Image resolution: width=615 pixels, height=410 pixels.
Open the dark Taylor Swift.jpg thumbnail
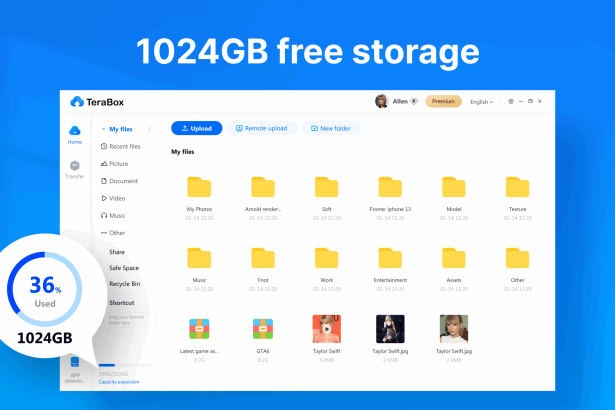pos(390,329)
